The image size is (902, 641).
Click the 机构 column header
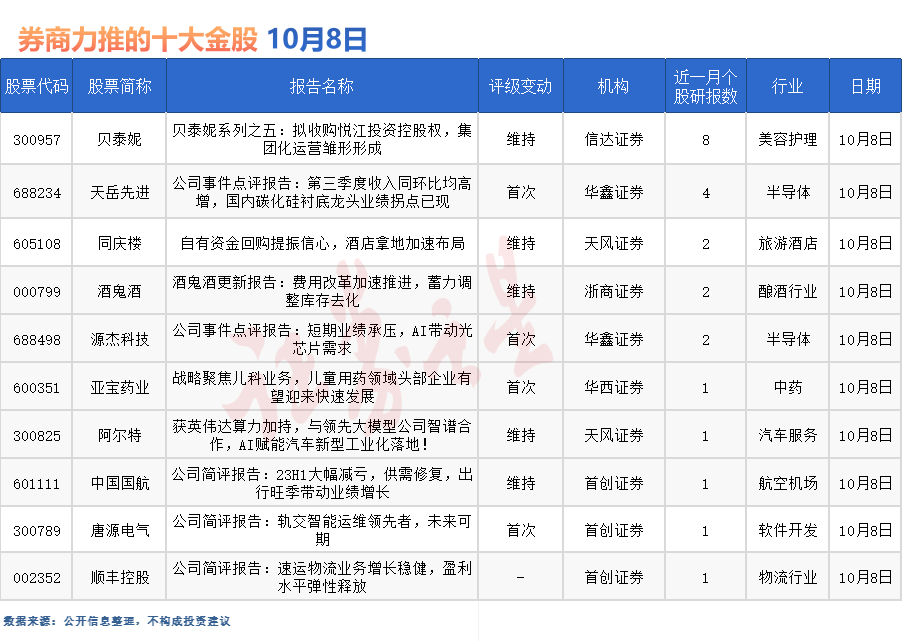(613, 86)
